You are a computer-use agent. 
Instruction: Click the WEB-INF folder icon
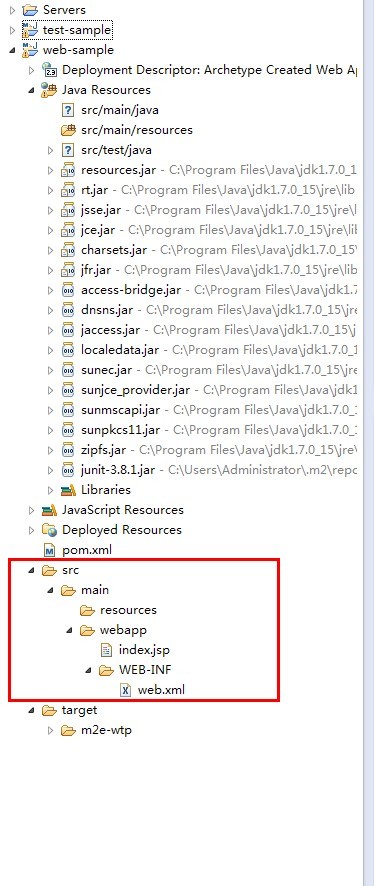coord(106,670)
